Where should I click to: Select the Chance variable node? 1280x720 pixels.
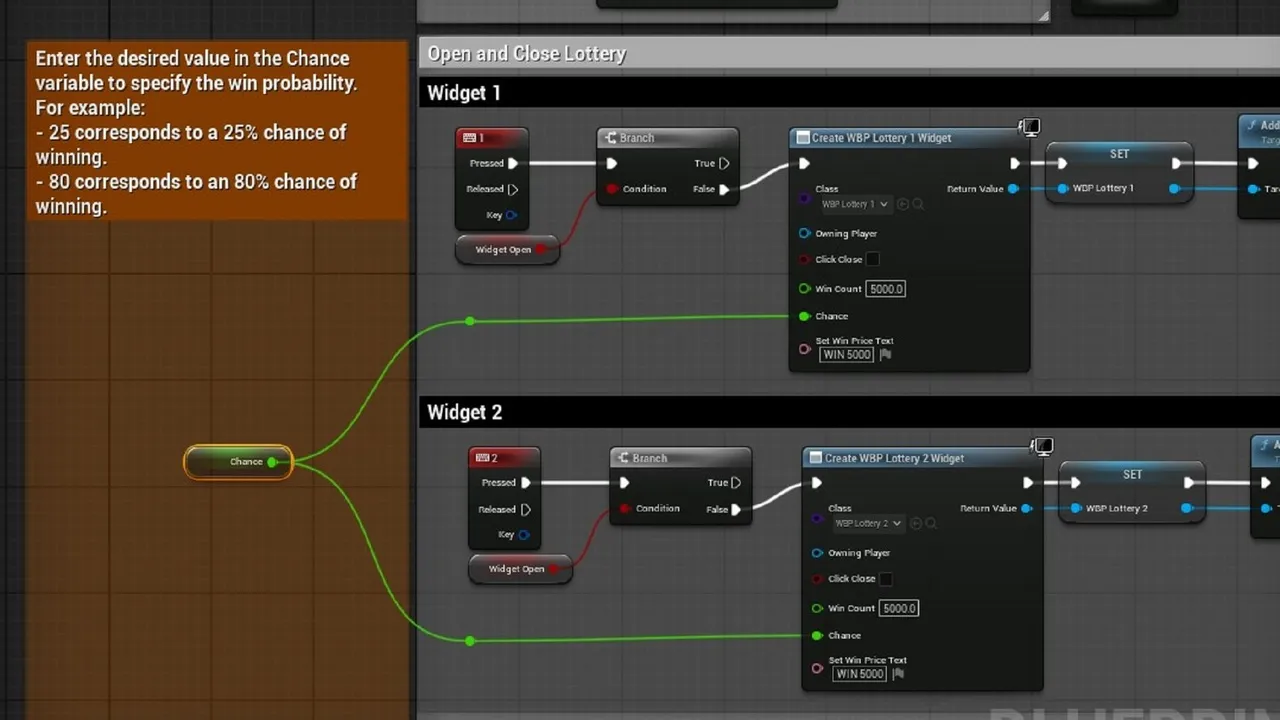(238, 462)
